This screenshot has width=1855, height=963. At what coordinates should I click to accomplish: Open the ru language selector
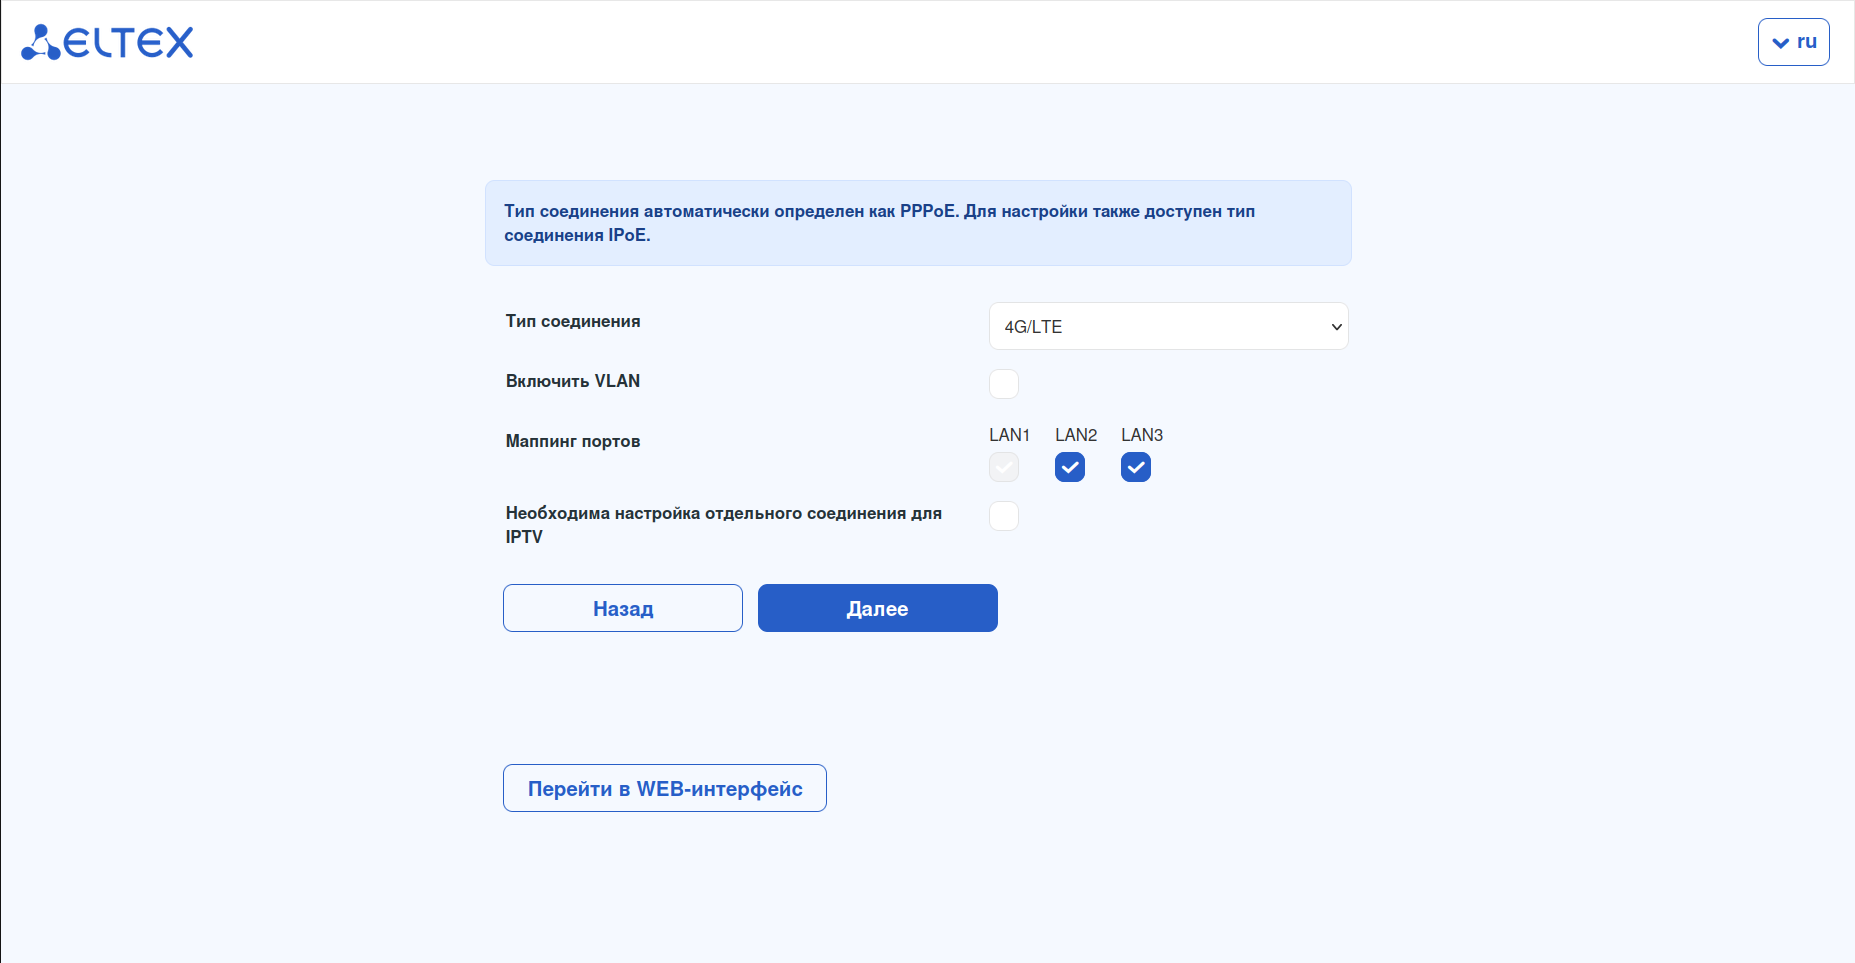(x=1794, y=42)
